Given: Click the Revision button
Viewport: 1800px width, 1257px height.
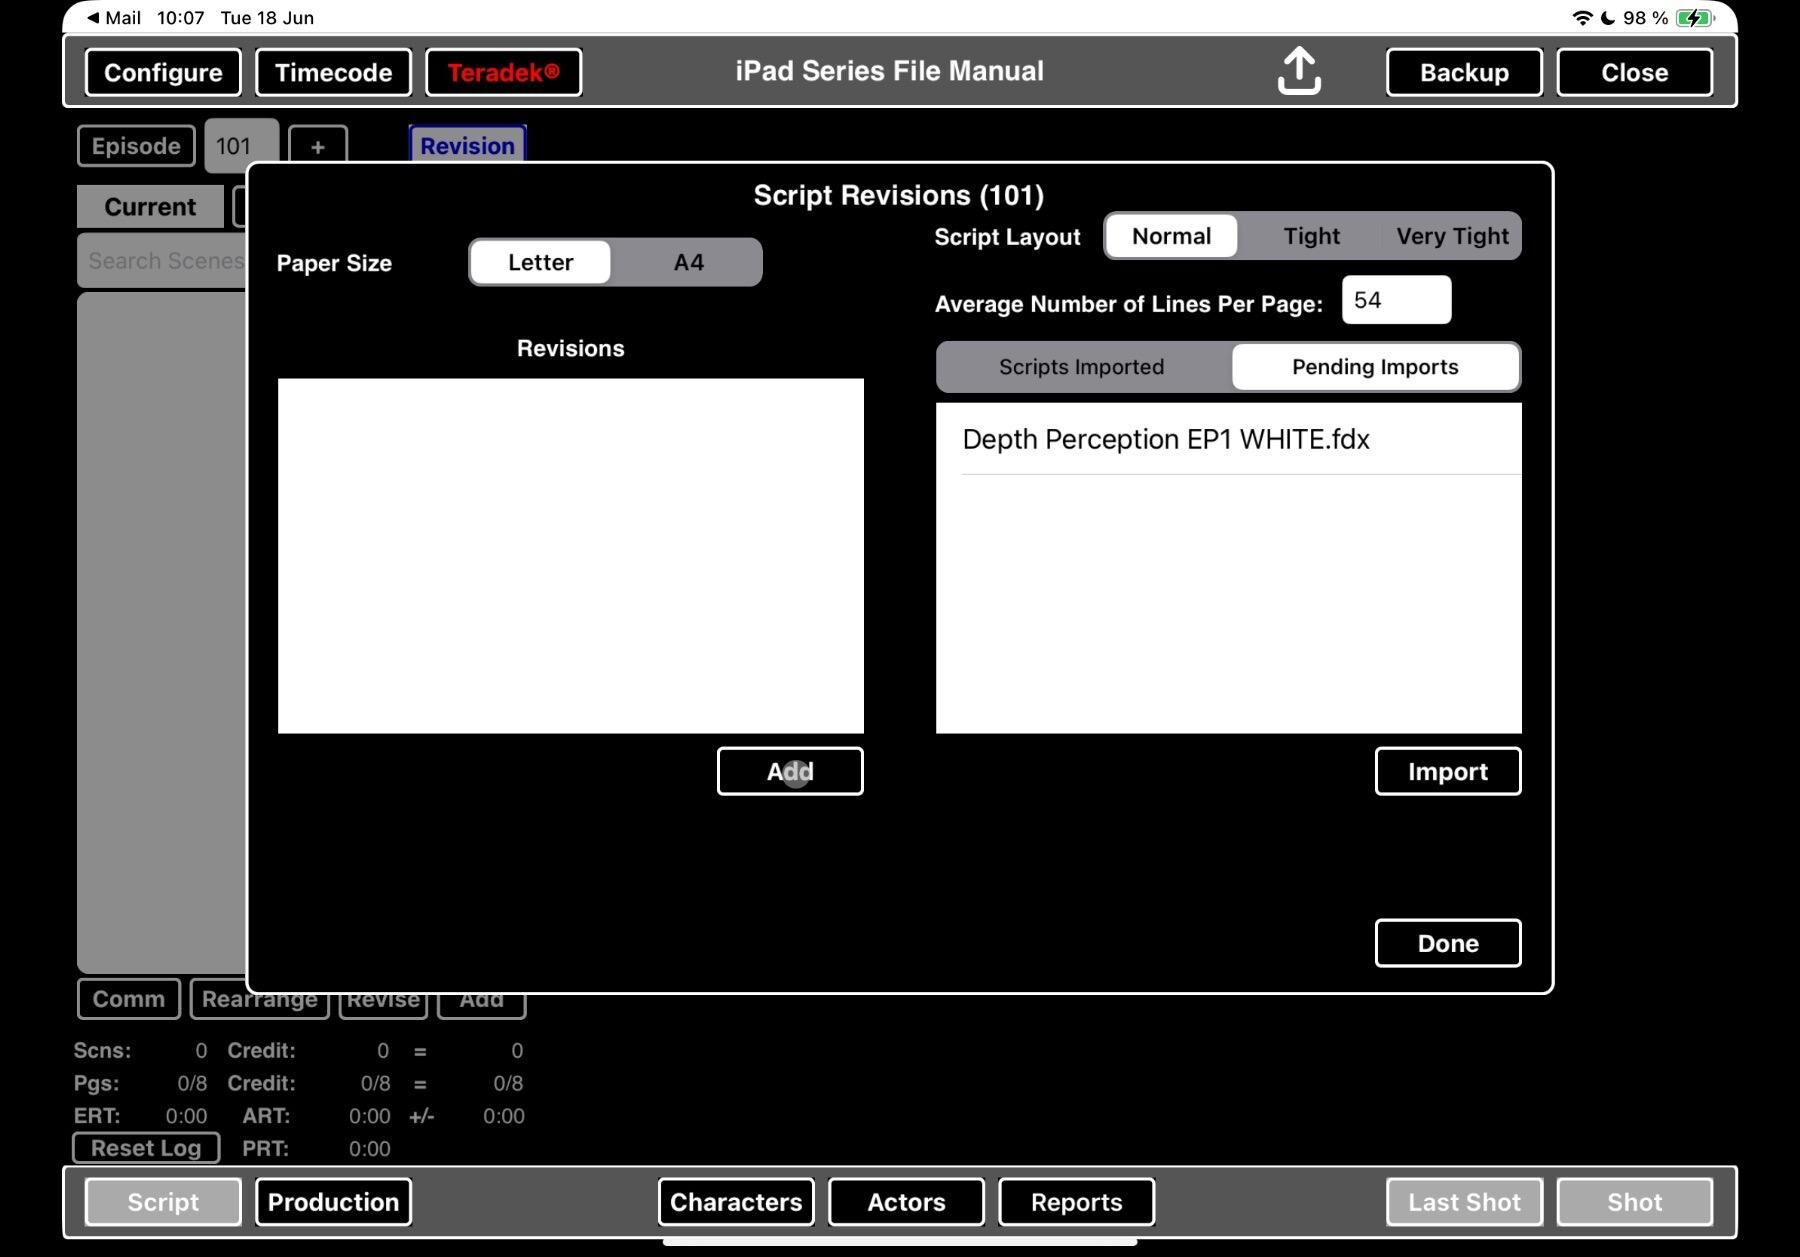Looking at the screenshot, I should click(467, 145).
